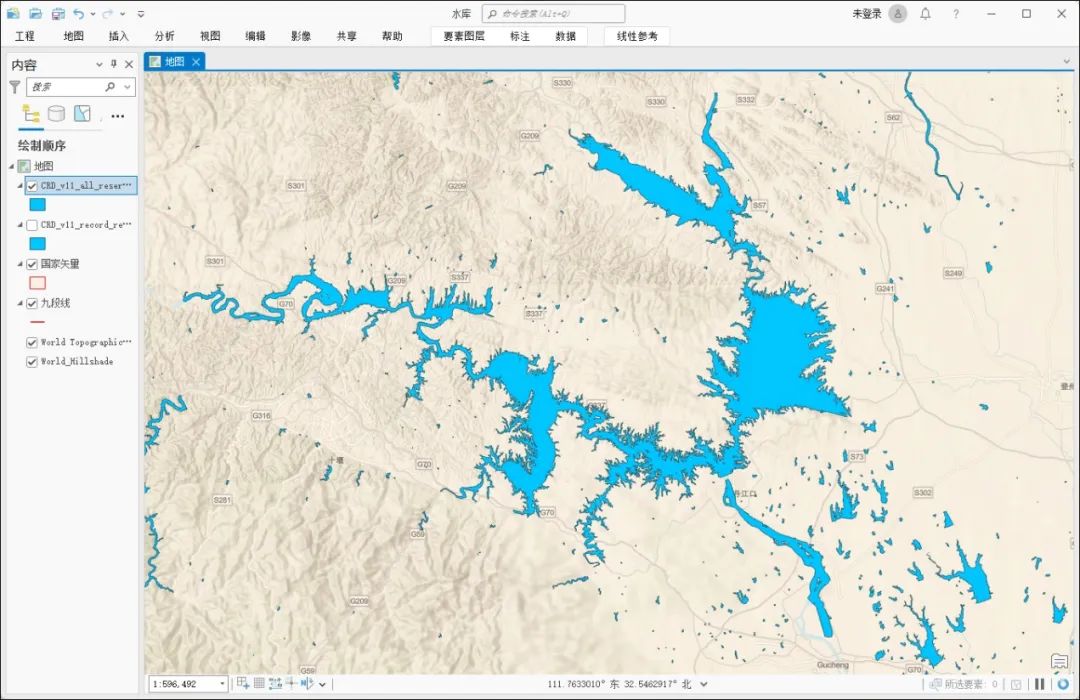
Task: Open the 线性参考 tab
Action: [637, 36]
